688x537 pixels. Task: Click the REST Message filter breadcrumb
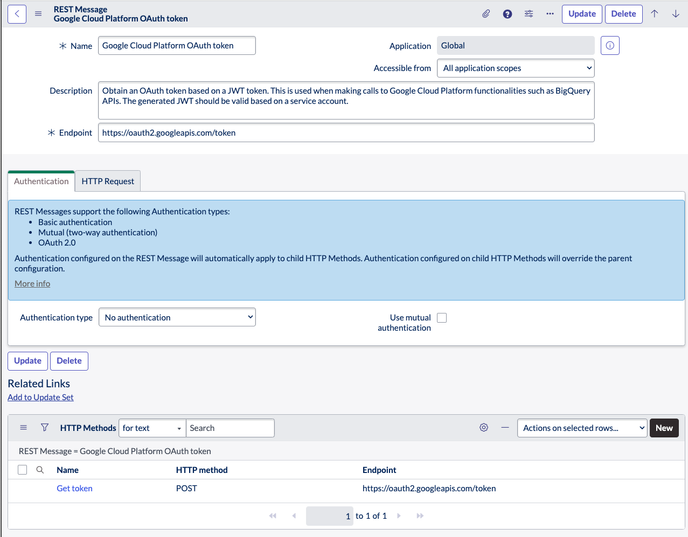(x=115, y=451)
